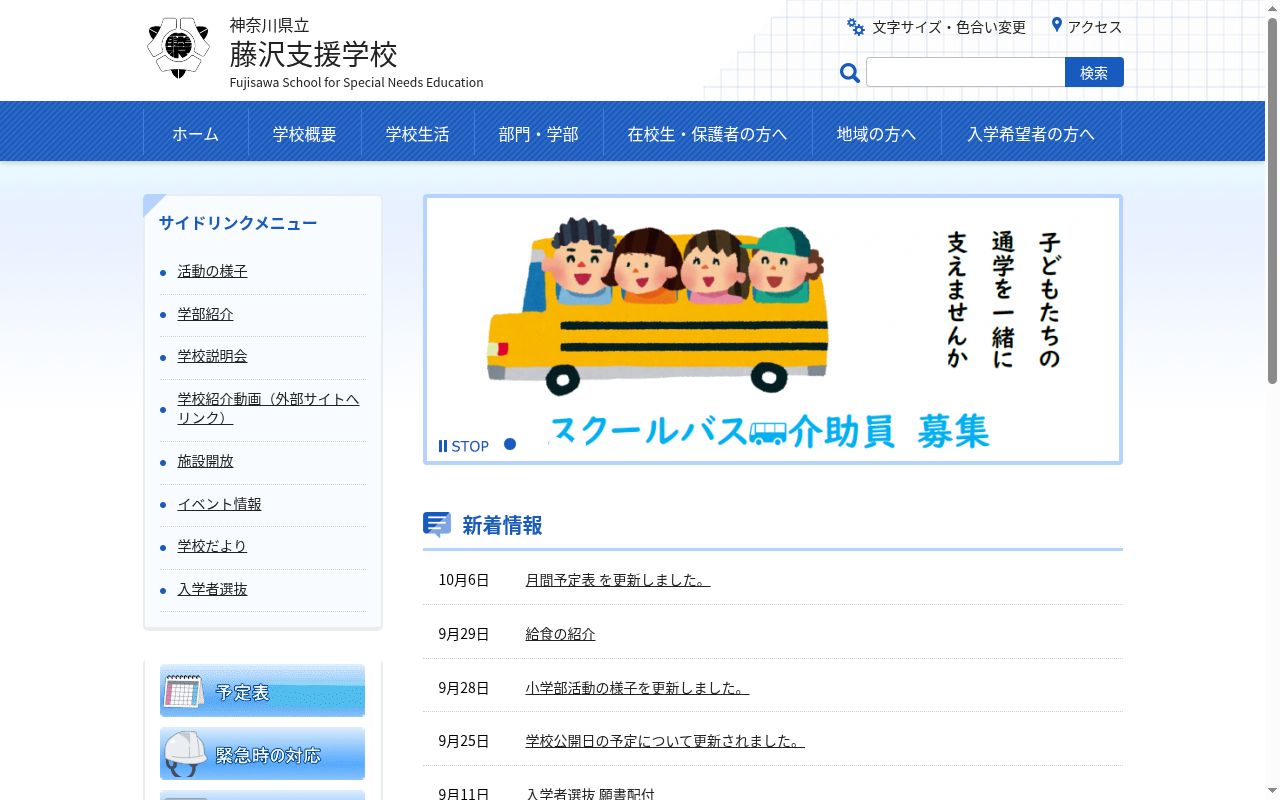Click the 検索 search button

(x=1094, y=72)
